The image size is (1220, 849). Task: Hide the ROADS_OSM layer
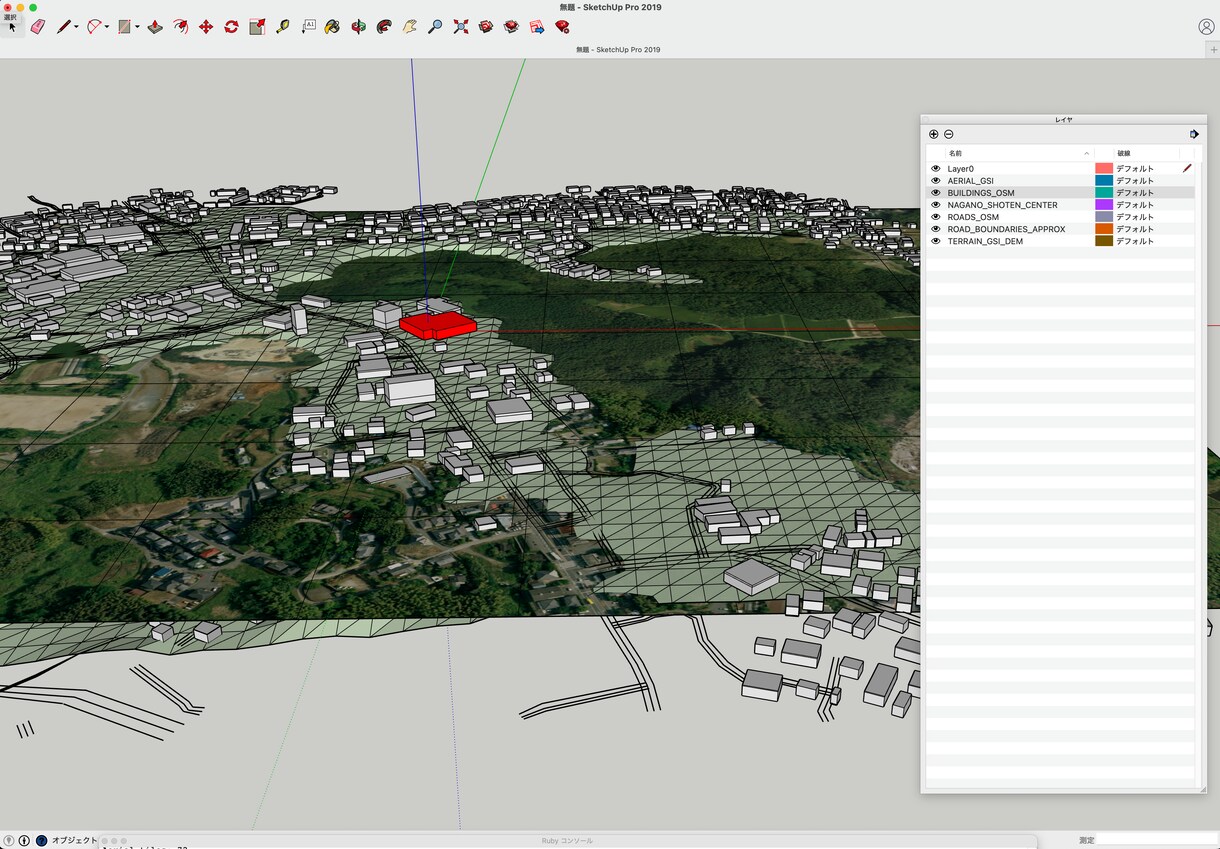click(936, 217)
